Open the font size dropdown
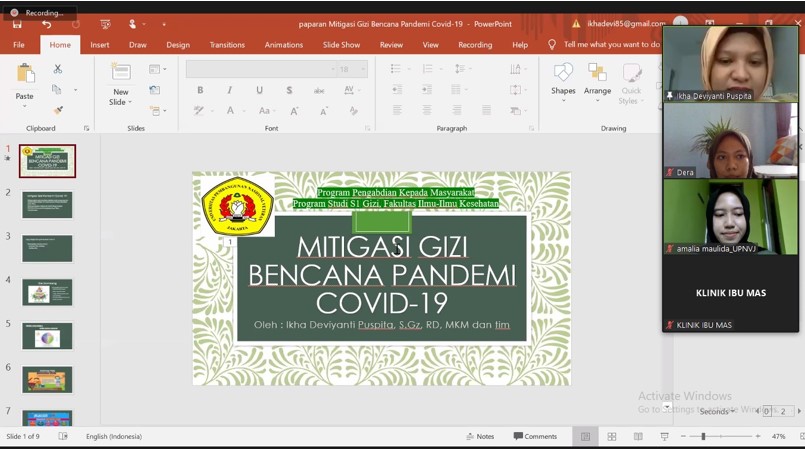Viewport: 805px width, 449px height. (363, 70)
